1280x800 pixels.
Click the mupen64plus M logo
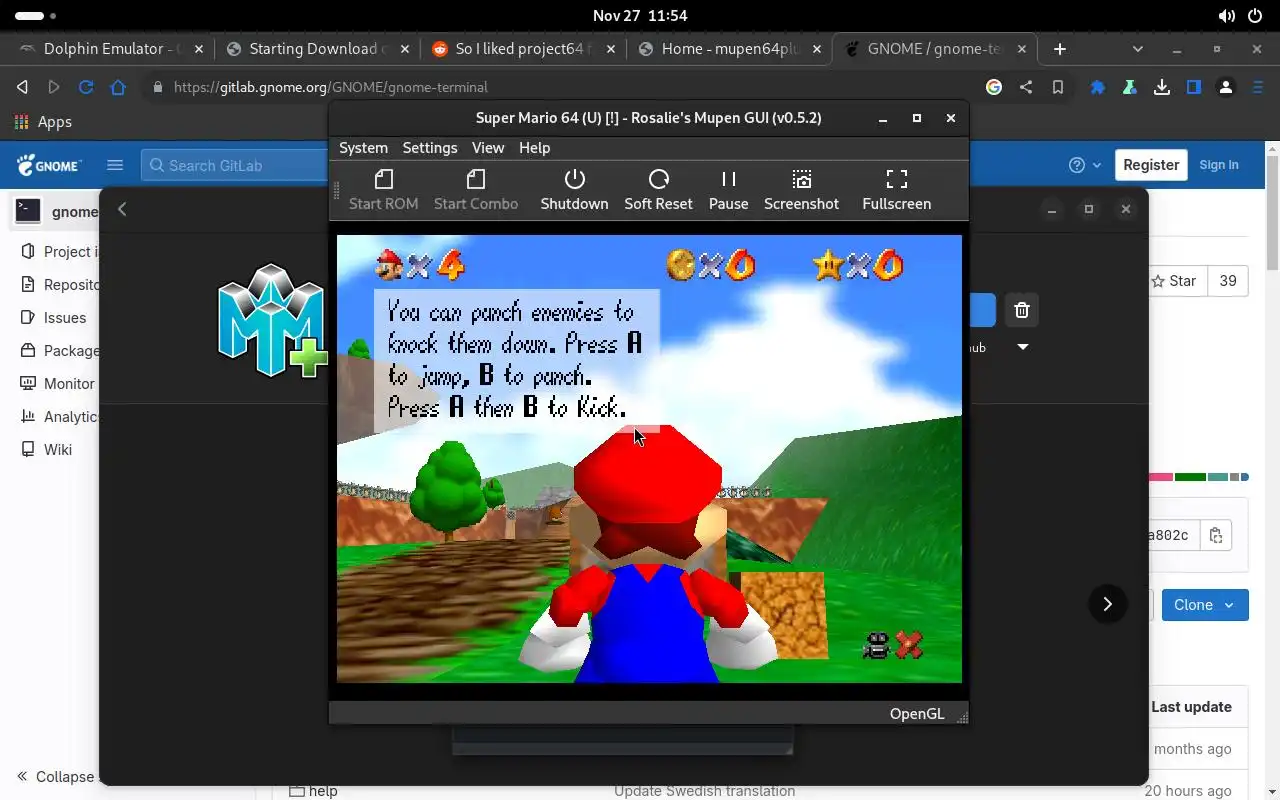point(272,320)
